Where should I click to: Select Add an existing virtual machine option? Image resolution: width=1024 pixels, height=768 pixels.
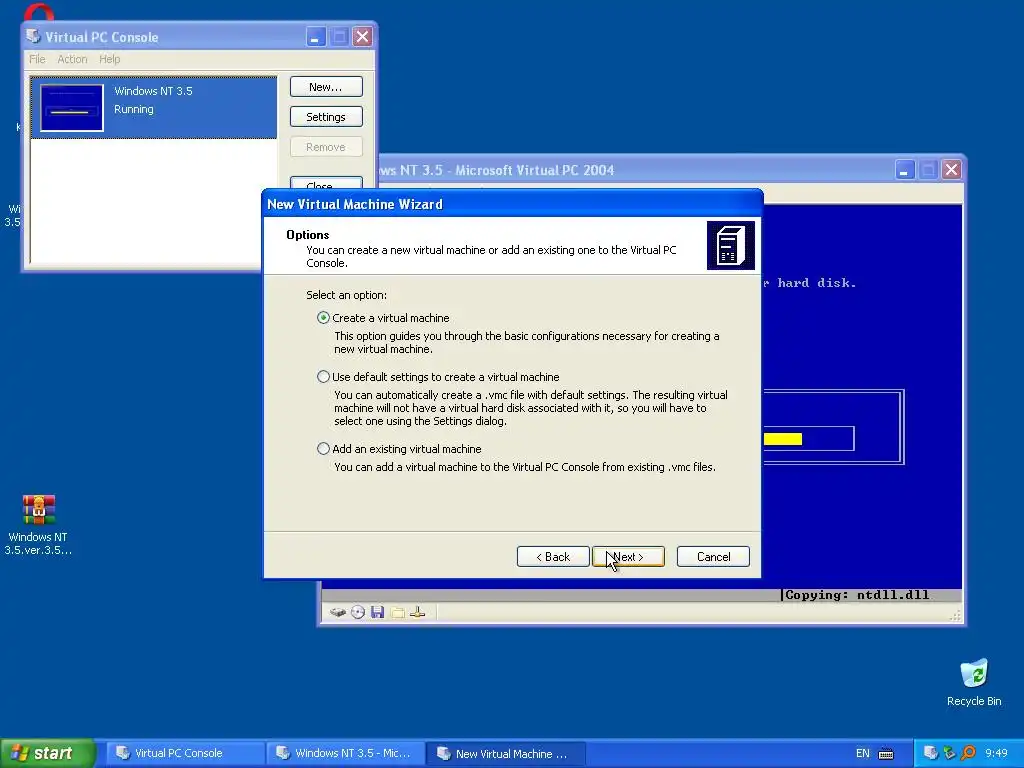[x=323, y=449]
